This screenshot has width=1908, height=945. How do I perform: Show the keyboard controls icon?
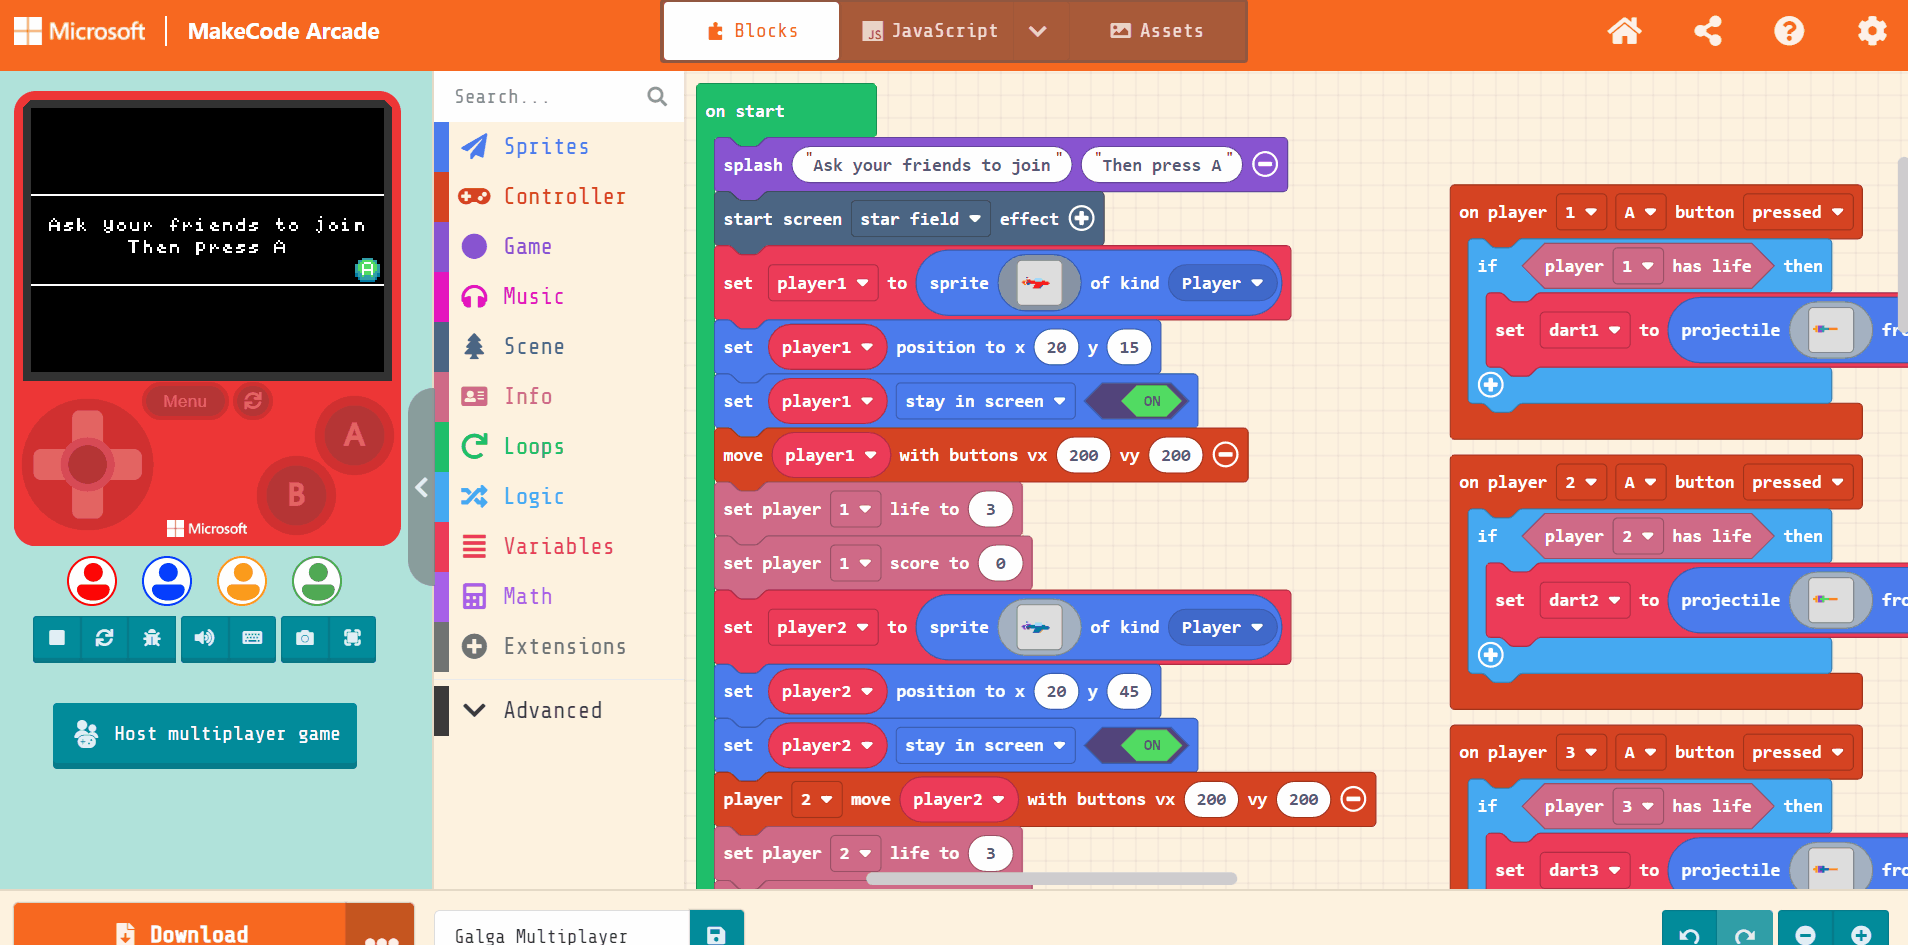point(252,638)
